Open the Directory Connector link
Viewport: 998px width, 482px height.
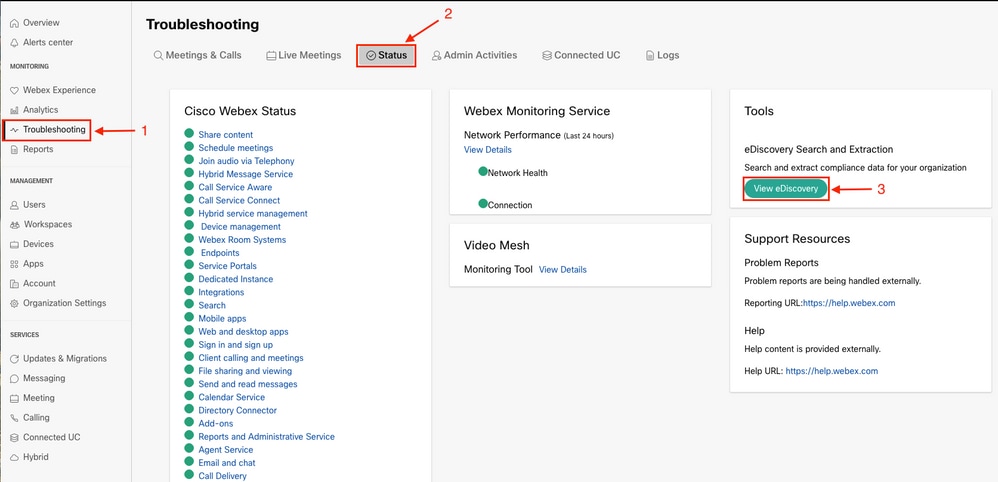[237, 411]
